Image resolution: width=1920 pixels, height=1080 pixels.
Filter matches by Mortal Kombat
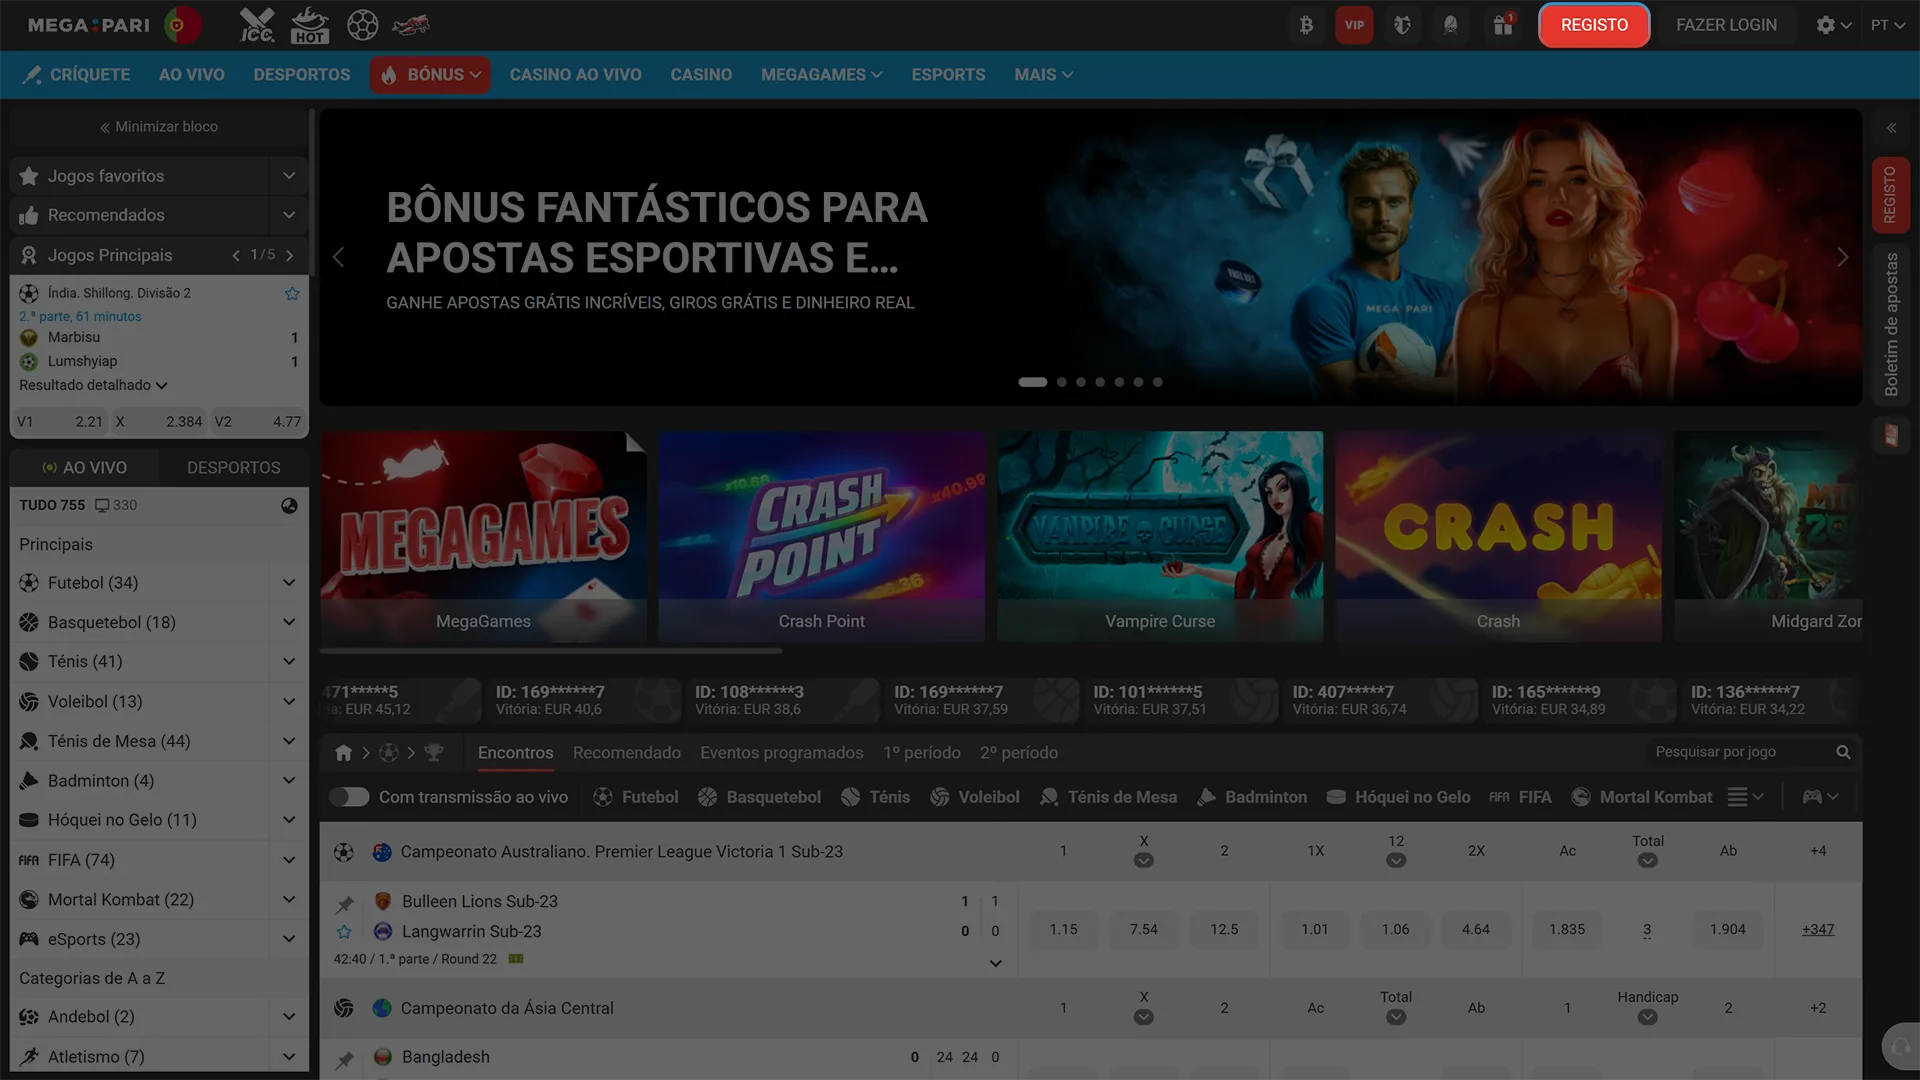[1642, 797]
